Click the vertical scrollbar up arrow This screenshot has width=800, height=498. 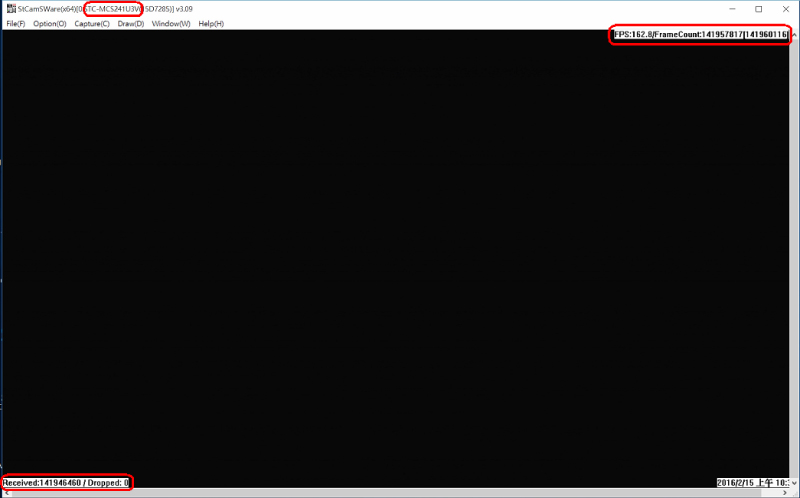click(x=794, y=34)
